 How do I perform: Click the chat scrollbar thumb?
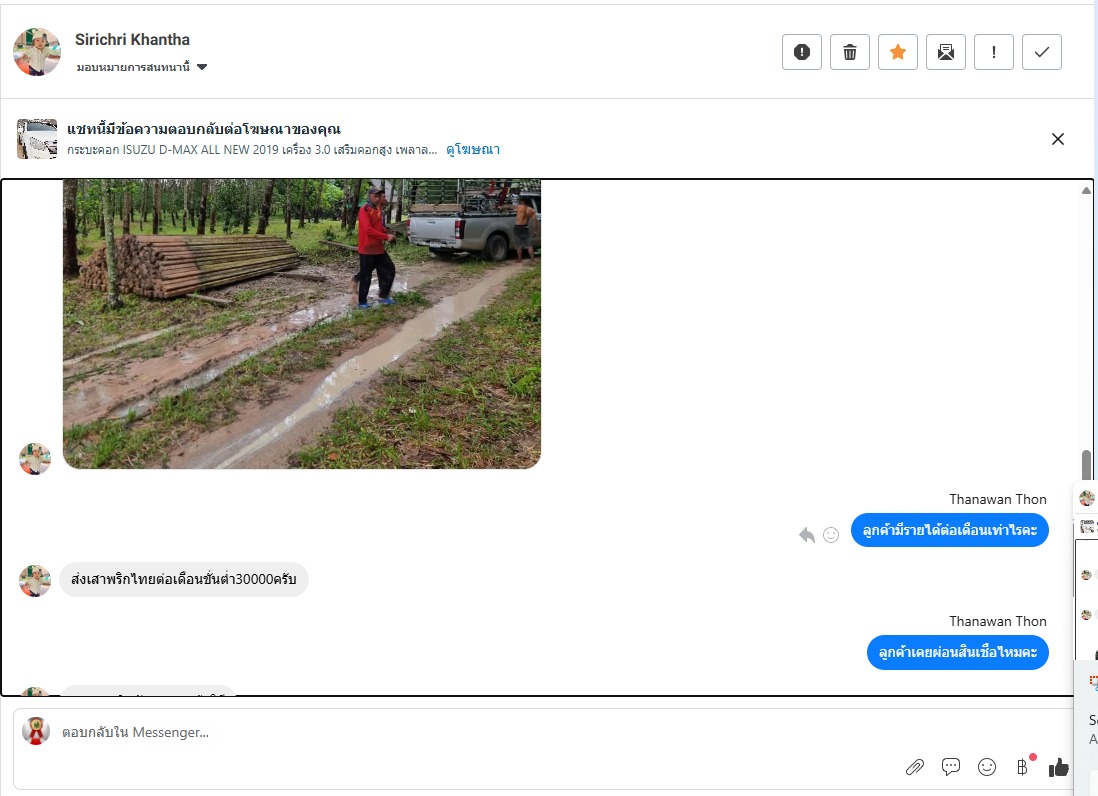tap(1086, 464)
